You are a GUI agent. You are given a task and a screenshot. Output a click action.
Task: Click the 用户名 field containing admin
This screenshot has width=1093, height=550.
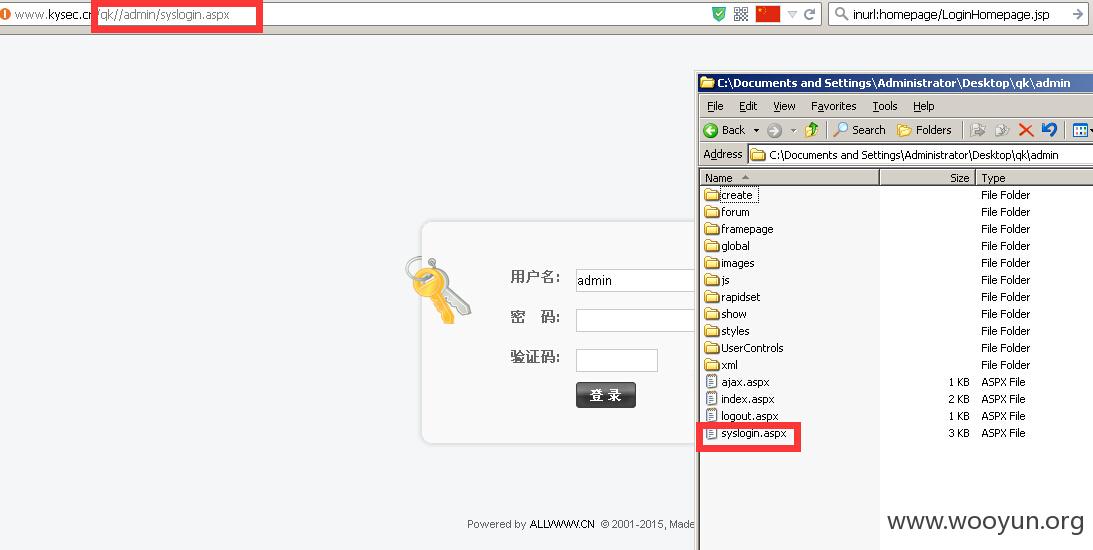[636, 280]
